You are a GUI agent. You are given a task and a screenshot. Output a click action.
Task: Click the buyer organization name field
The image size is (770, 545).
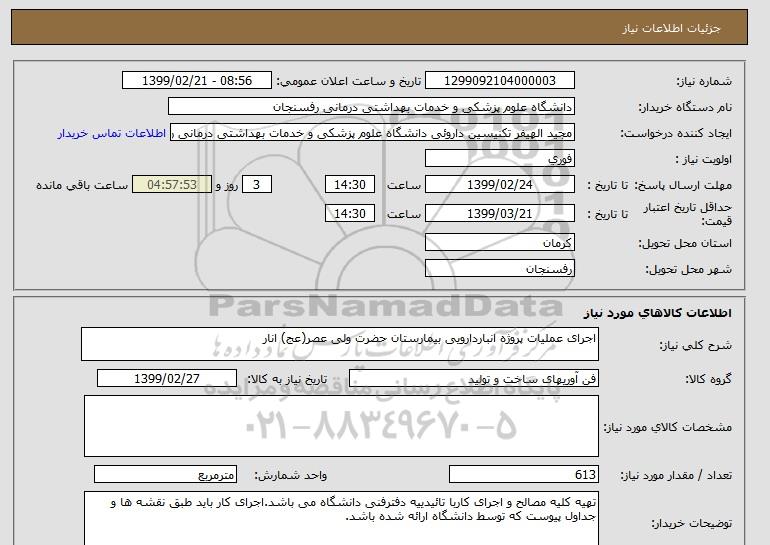[x=371, y=107]
